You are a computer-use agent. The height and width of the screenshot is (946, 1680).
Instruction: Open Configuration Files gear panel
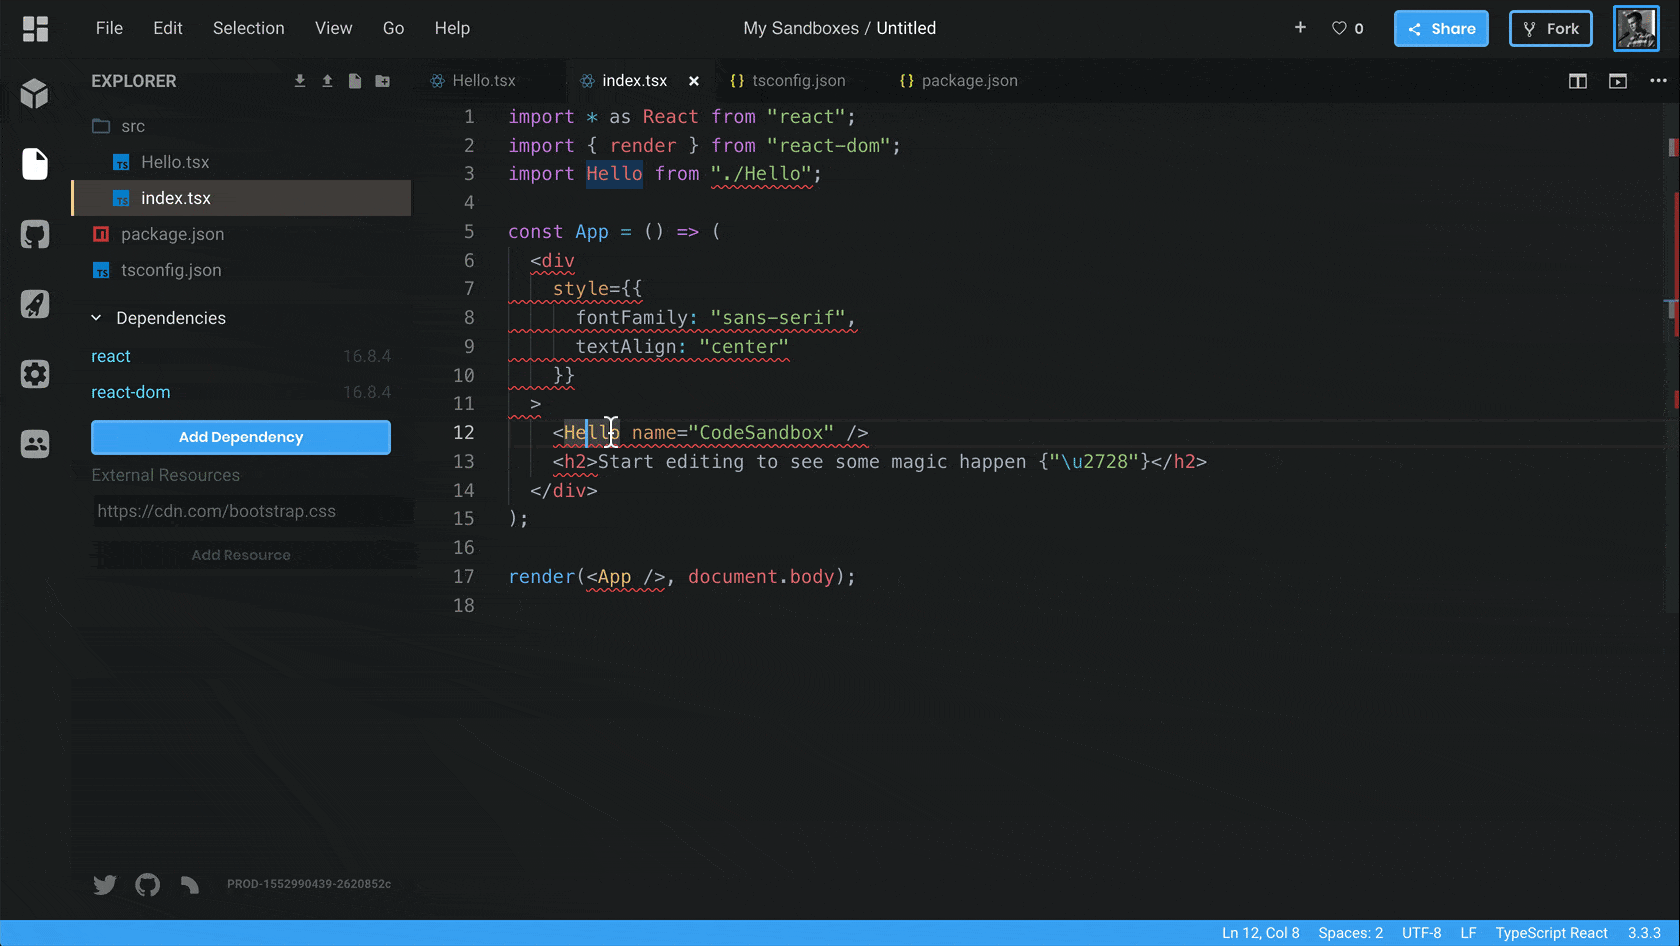coord(35,374)
